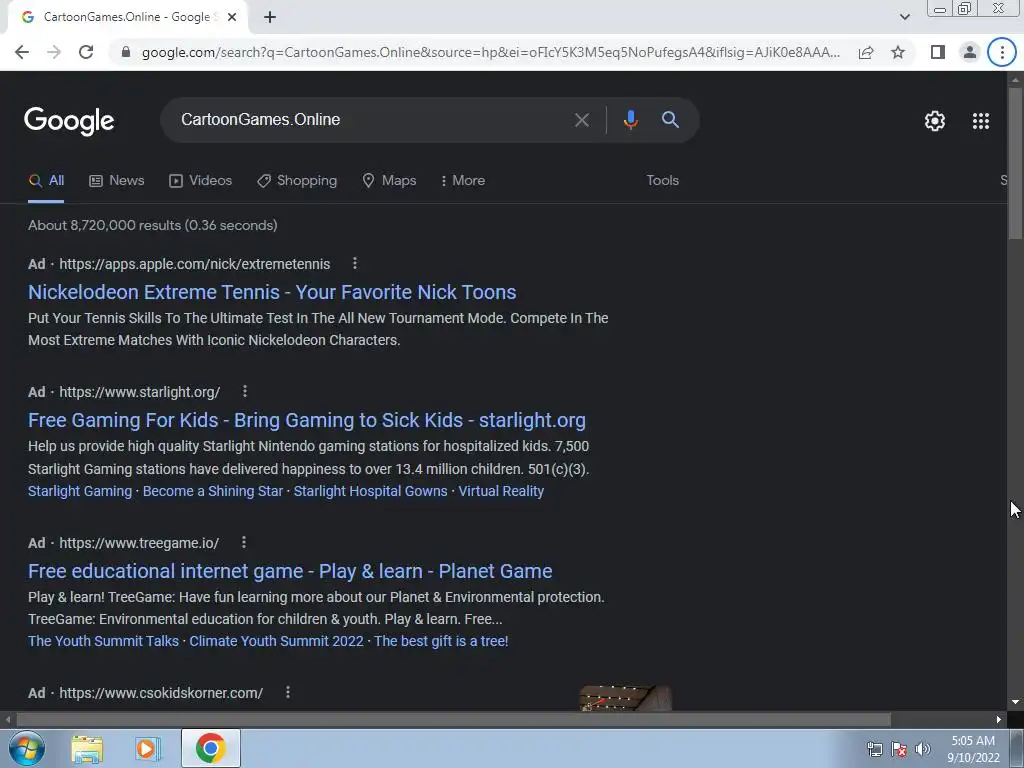This screenshot has width=1024, height=768.
Task: Open Action Center flag in system tray
Action: click(899, 749)
